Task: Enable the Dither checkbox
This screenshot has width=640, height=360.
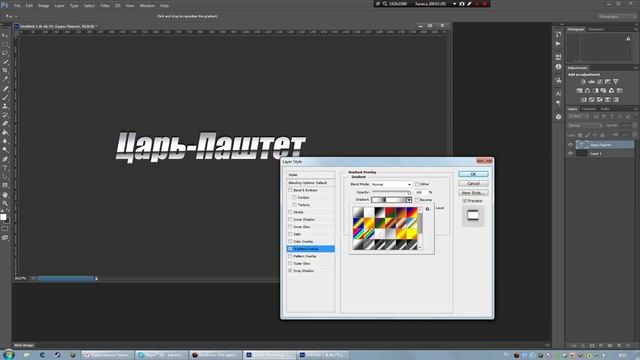Action: click(x=417, y=184)
